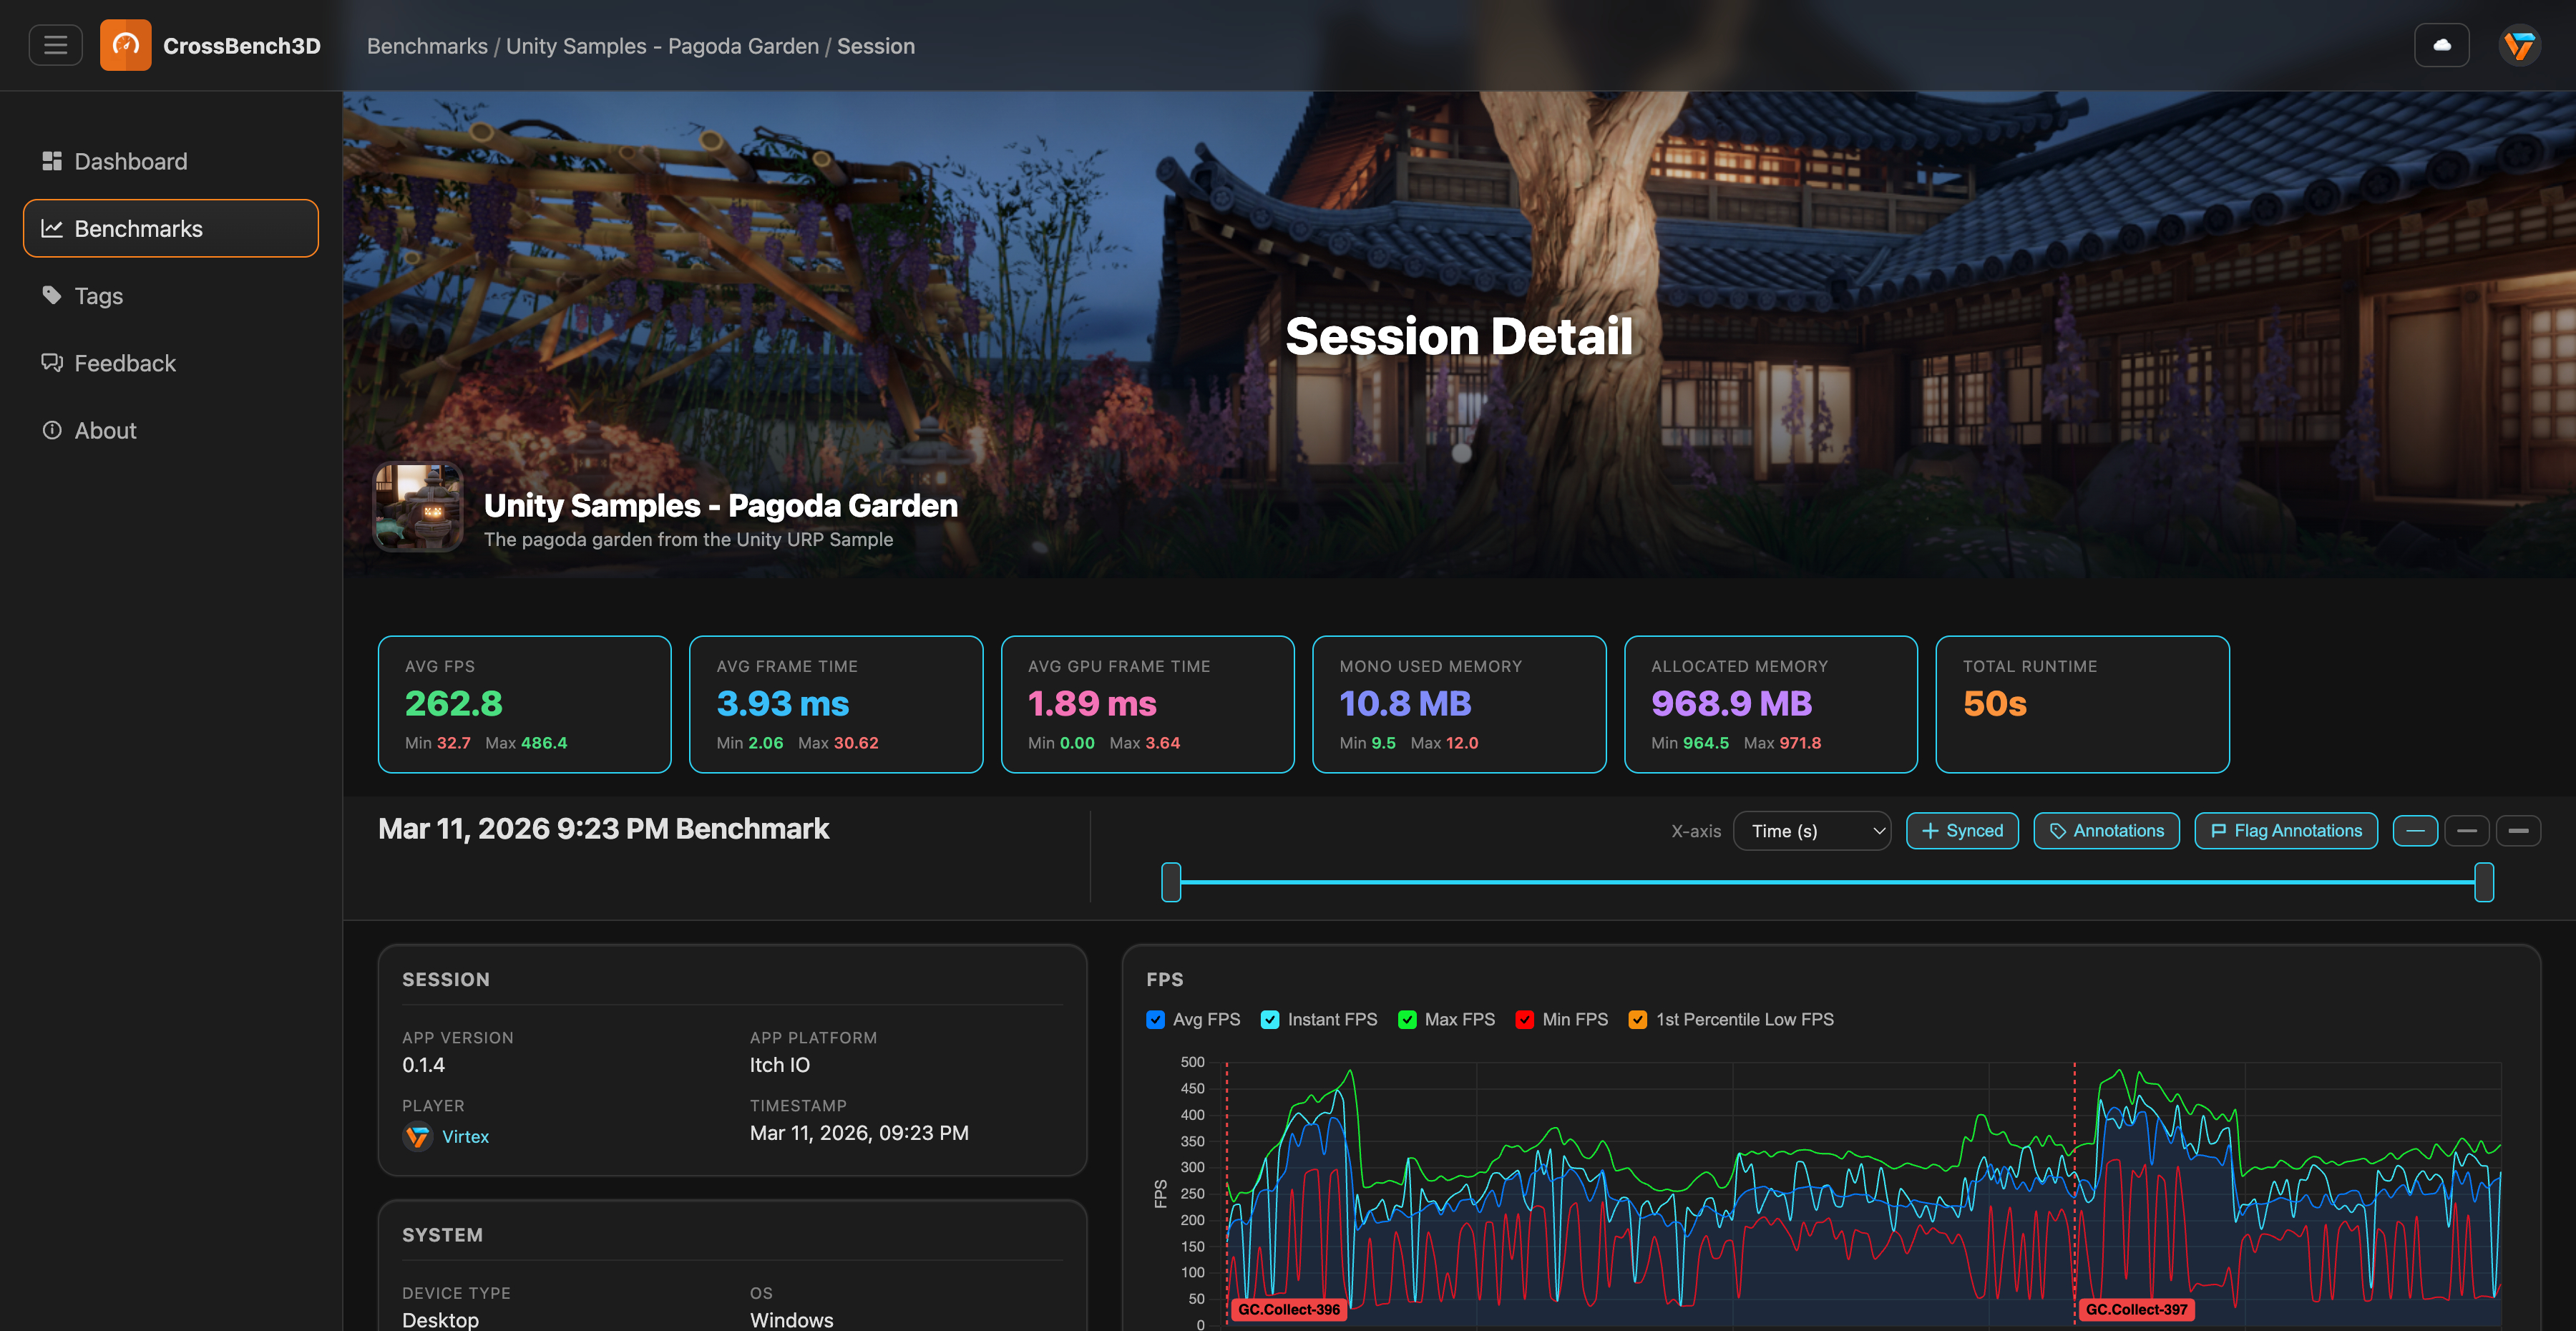Select thin line thickness button
This screenshot has width=2576, height=1331.
tap(2415, 831)
